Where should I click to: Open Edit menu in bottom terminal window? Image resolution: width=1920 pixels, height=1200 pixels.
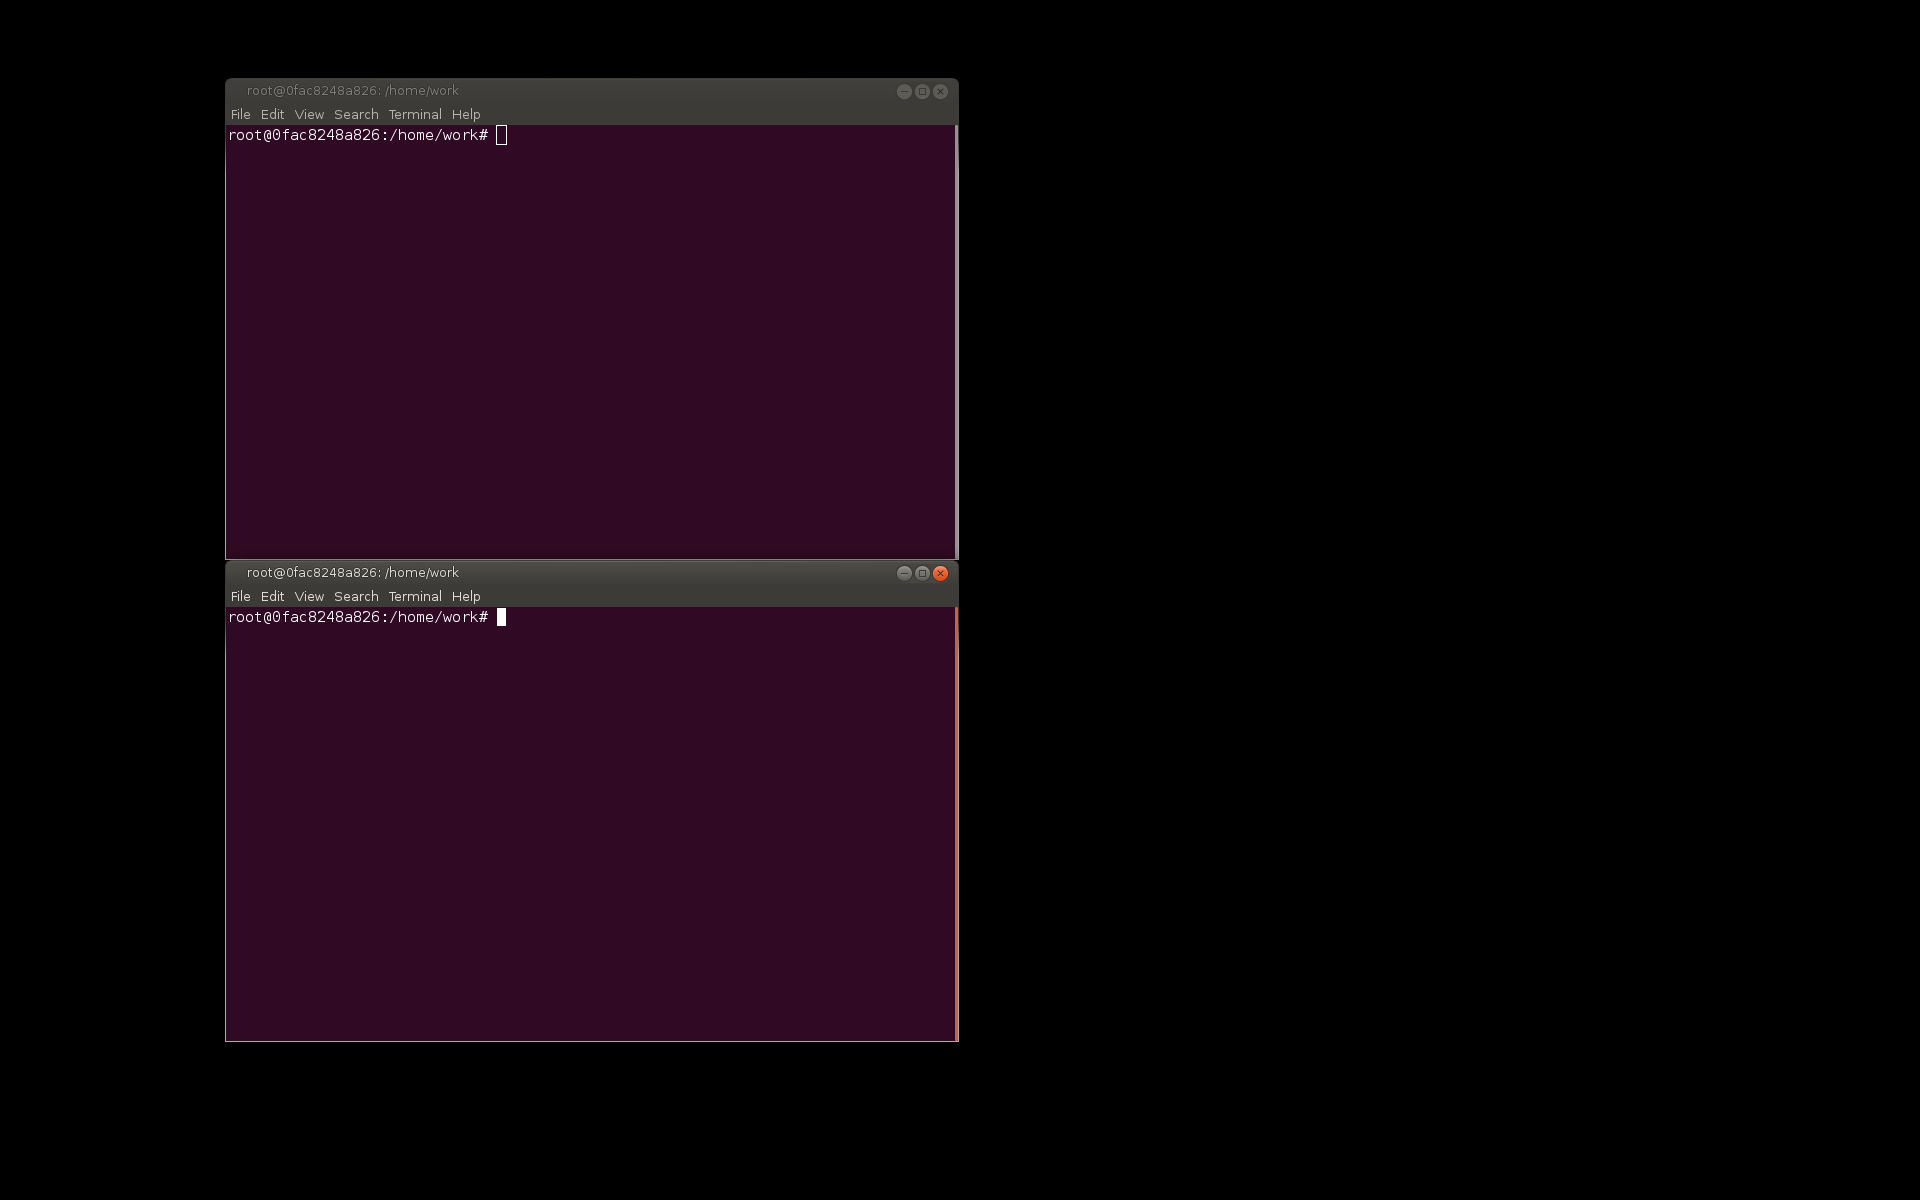[x=272, y=597]
